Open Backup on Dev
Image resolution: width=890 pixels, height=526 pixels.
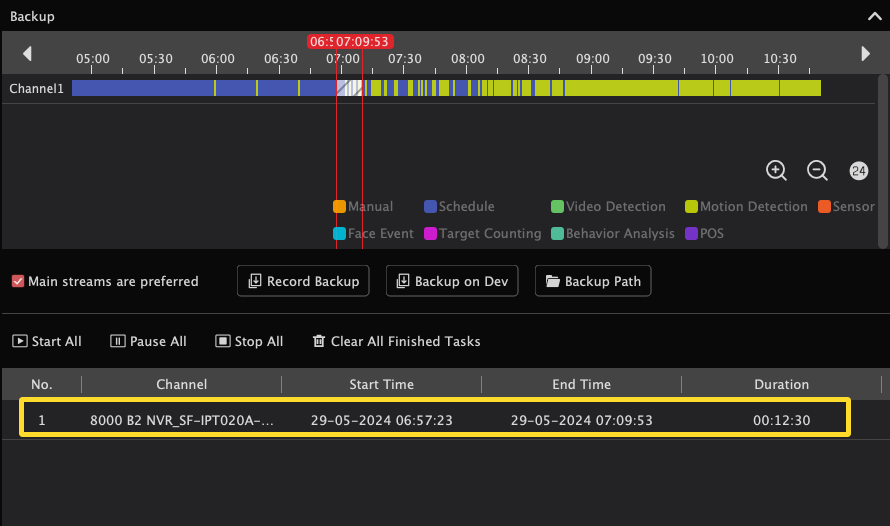452,281
